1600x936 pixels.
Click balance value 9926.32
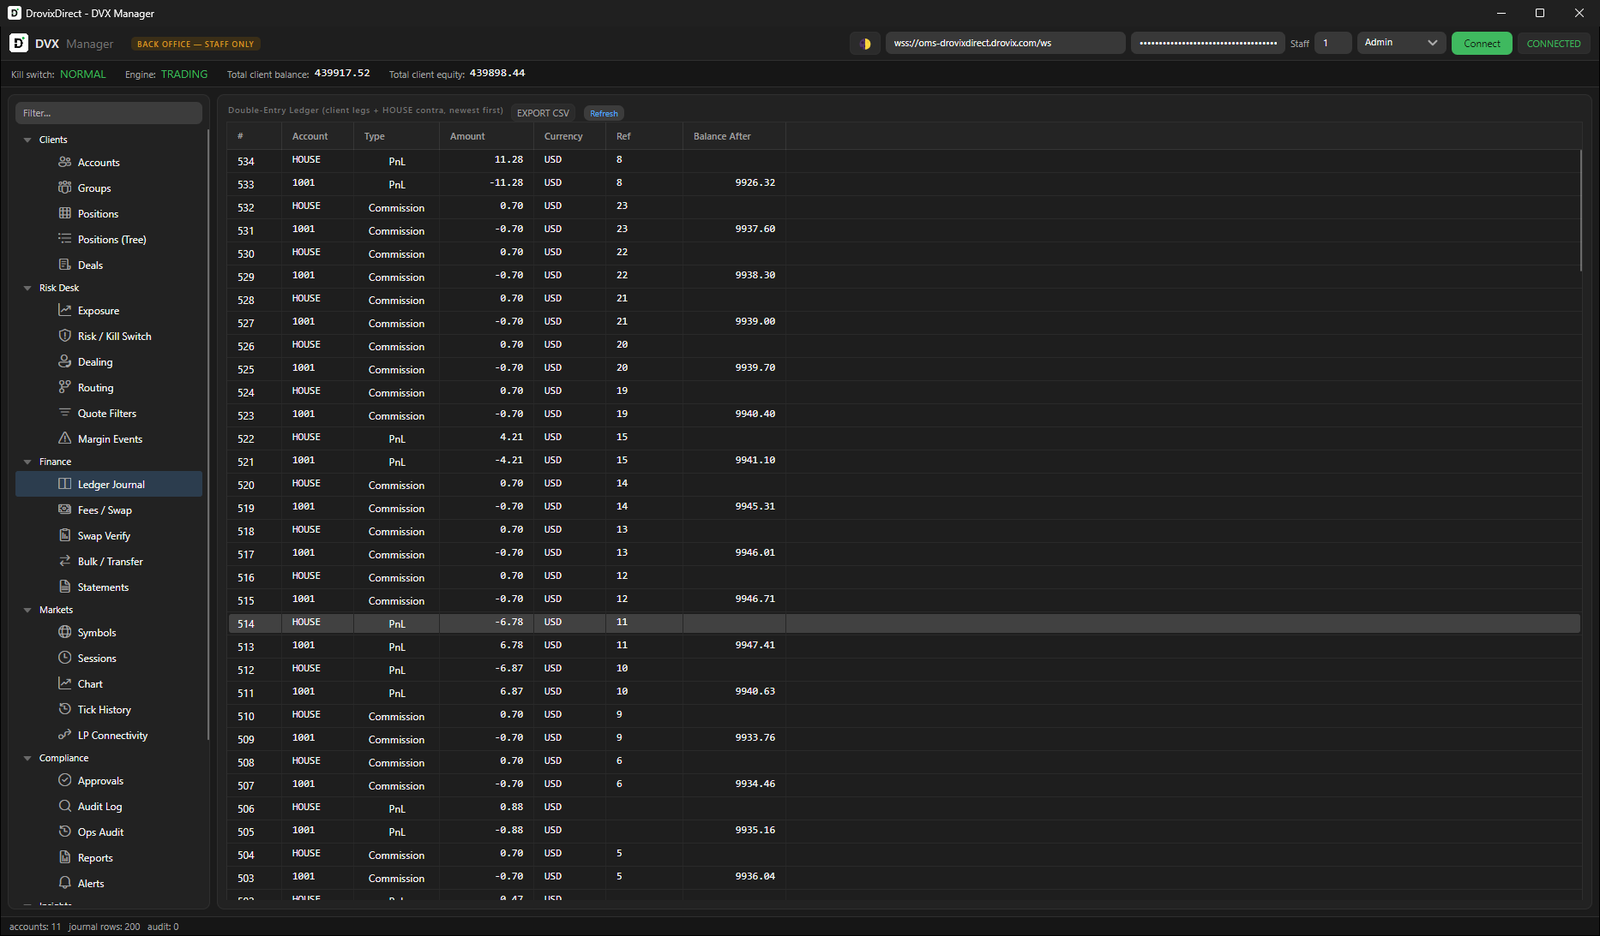[755, 183]
